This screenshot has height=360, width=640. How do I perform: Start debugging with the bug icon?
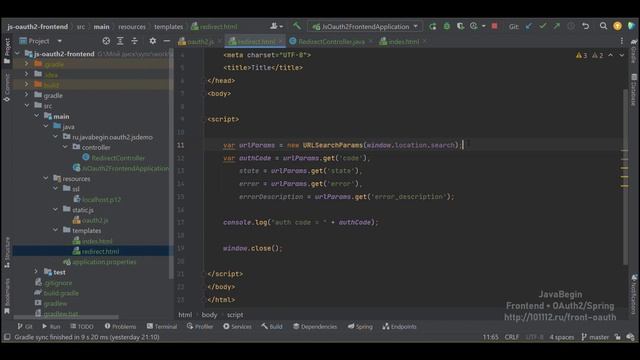(447, 27)
